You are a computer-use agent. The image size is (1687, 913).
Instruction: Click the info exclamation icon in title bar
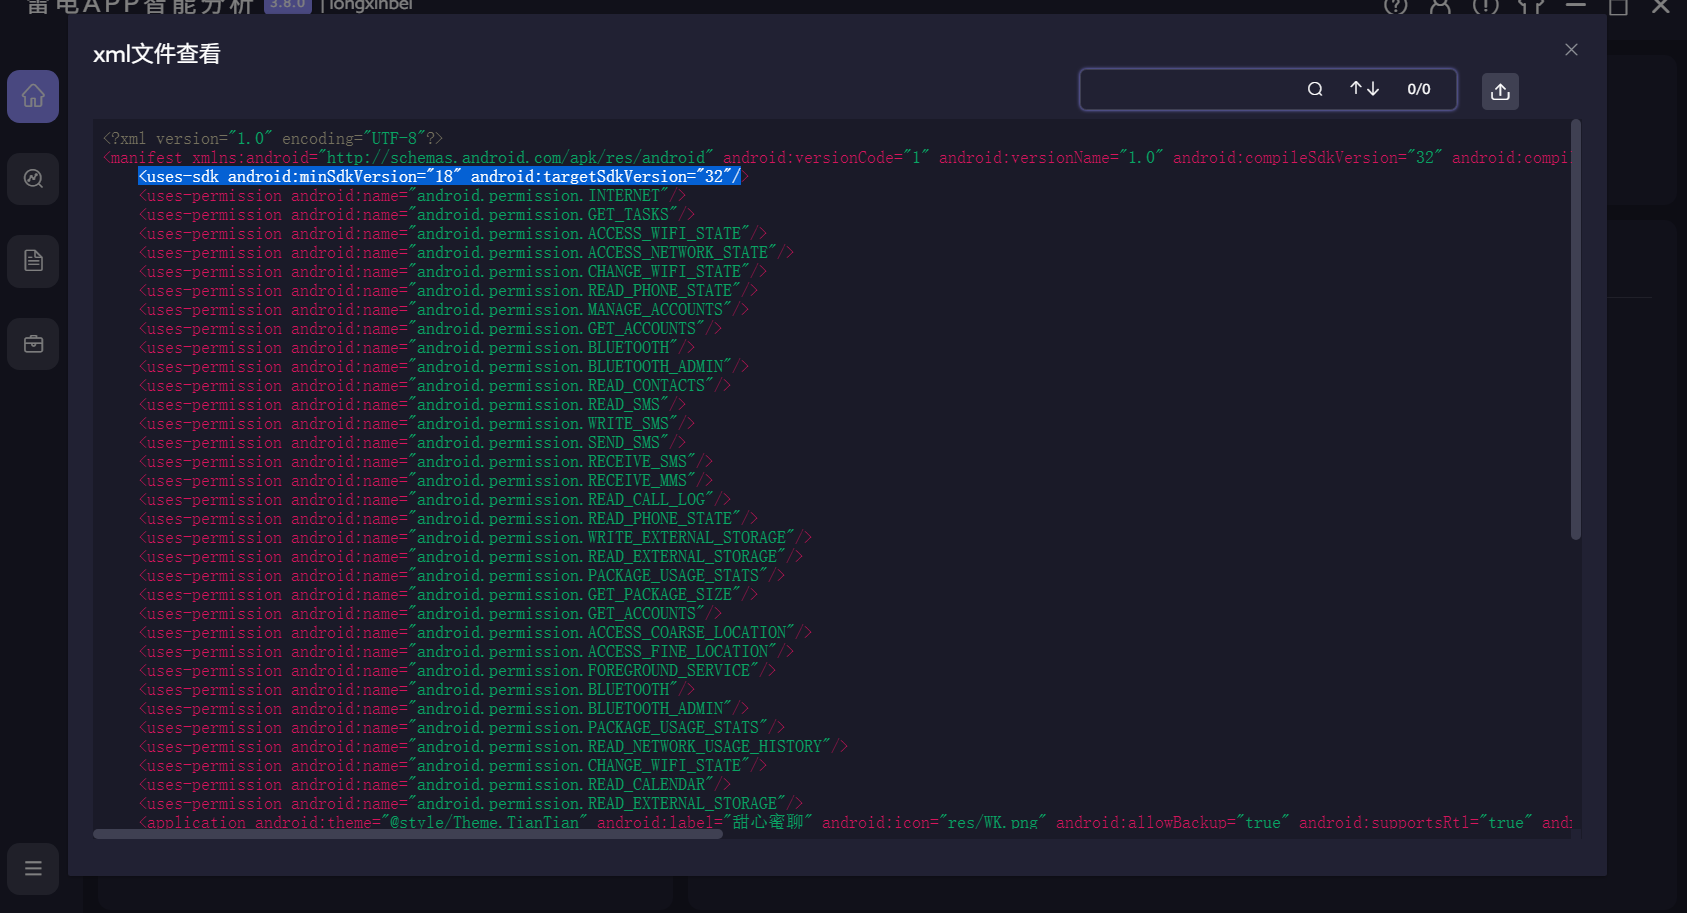point(1486,7)
